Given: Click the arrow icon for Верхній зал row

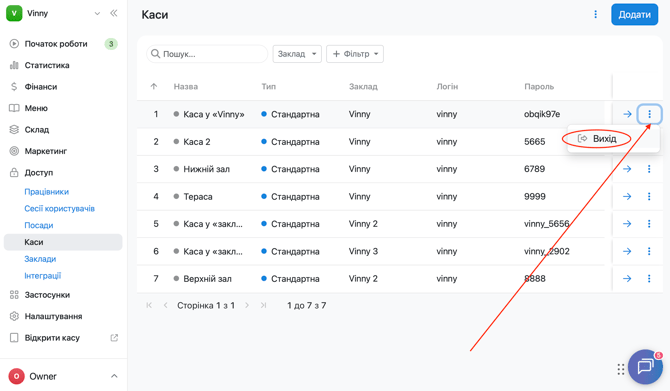Looking at the screenshot, I should [627, 279].
